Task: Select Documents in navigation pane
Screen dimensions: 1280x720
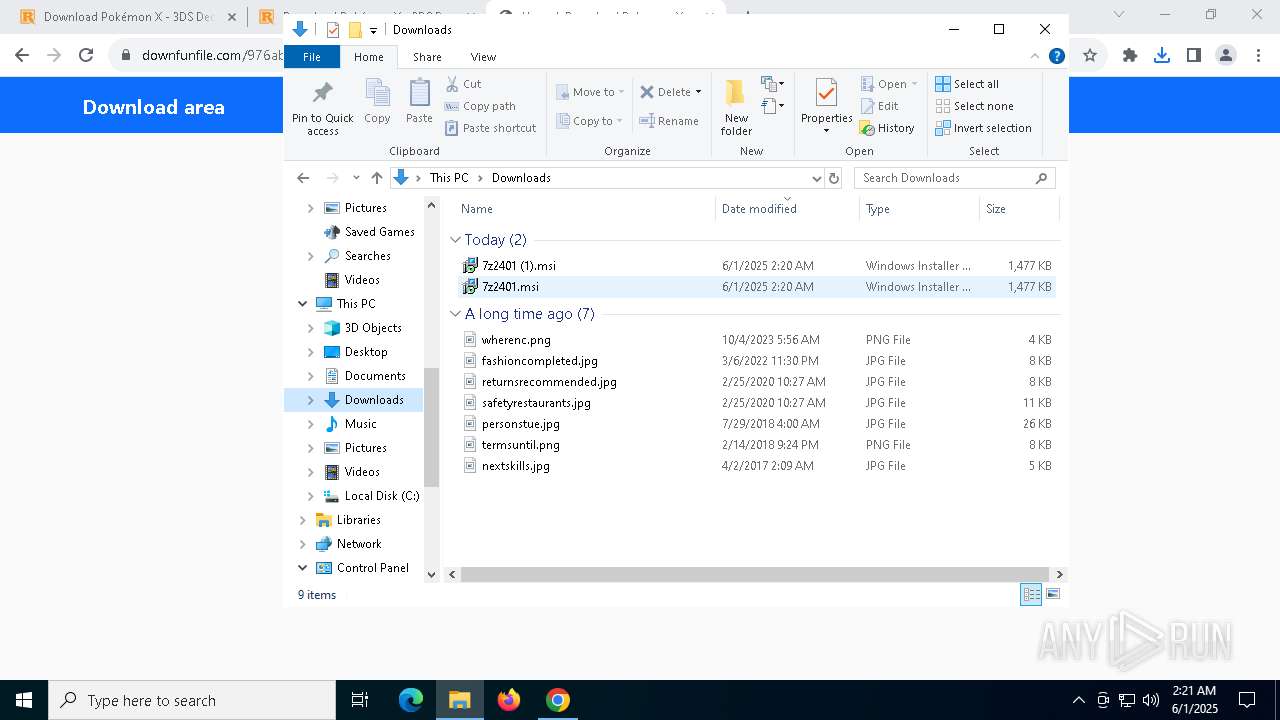Action: point(375,376)
